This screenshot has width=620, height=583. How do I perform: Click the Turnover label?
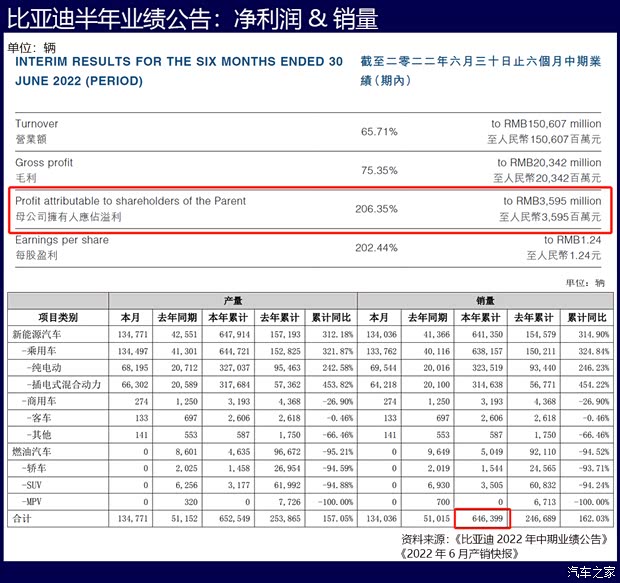(36, 124)
